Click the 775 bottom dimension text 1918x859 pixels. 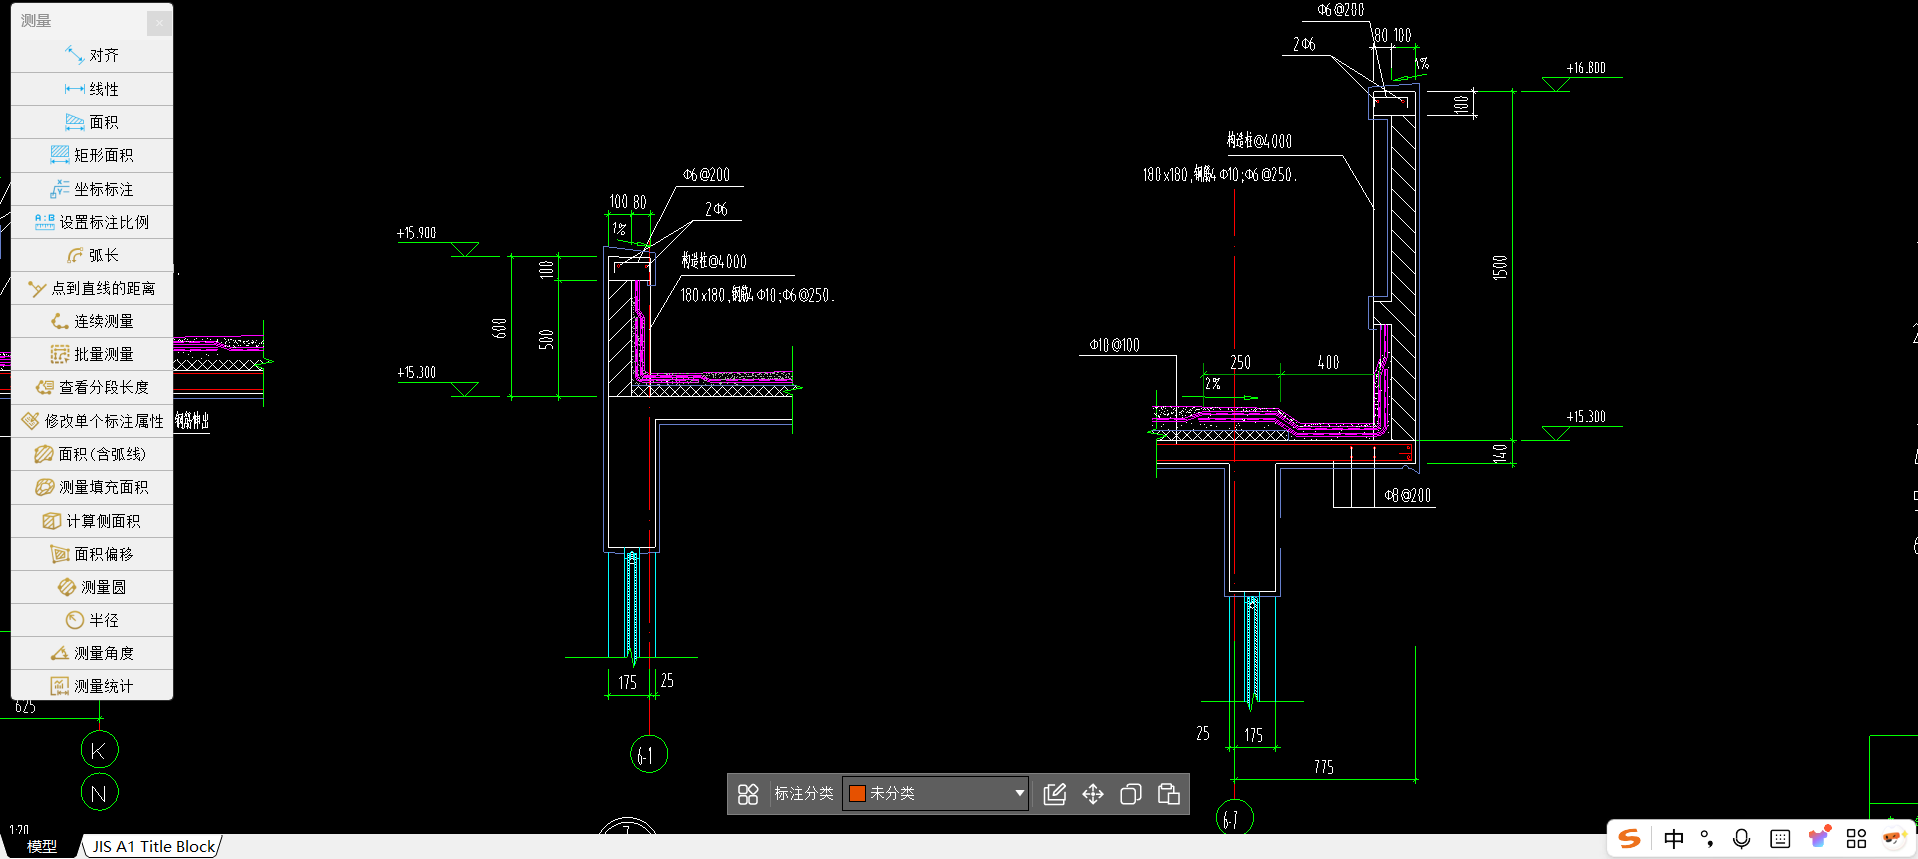click(x=1324, y=767)
